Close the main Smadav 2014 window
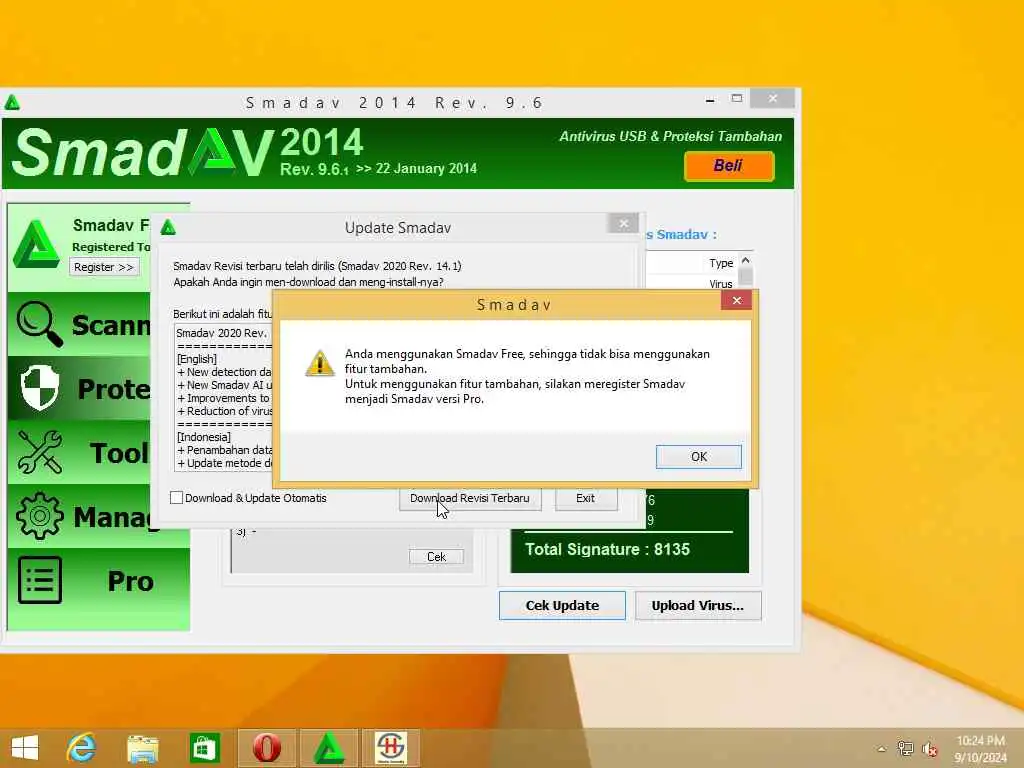 (x=773, y=99)
